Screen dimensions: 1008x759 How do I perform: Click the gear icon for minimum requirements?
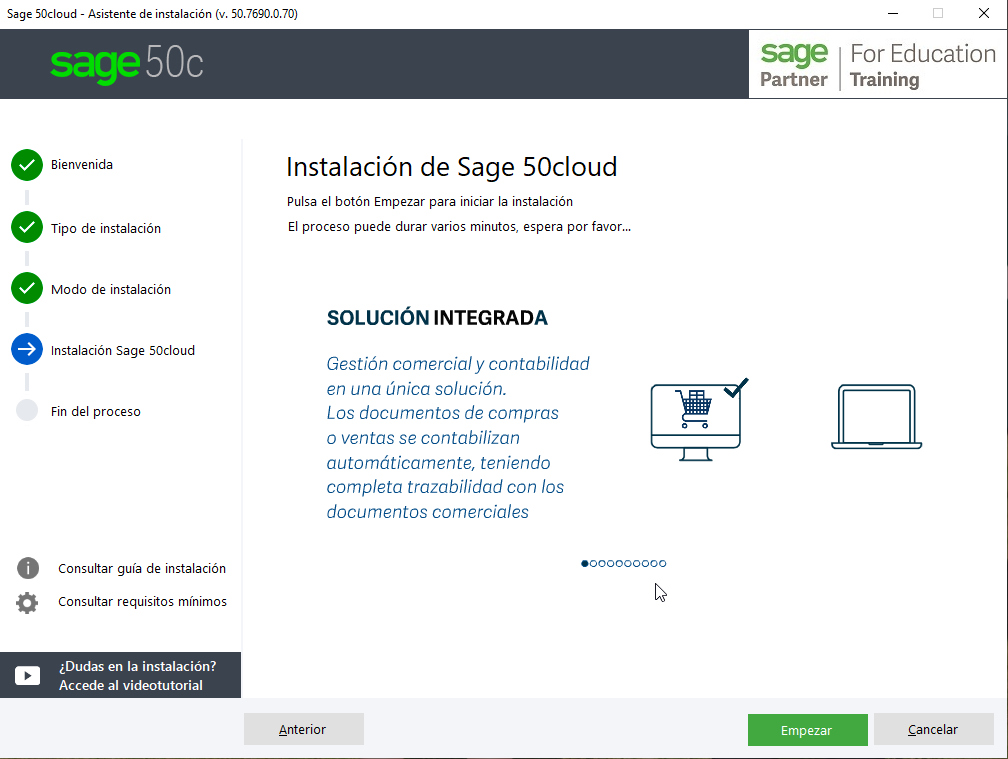(27, 602)
